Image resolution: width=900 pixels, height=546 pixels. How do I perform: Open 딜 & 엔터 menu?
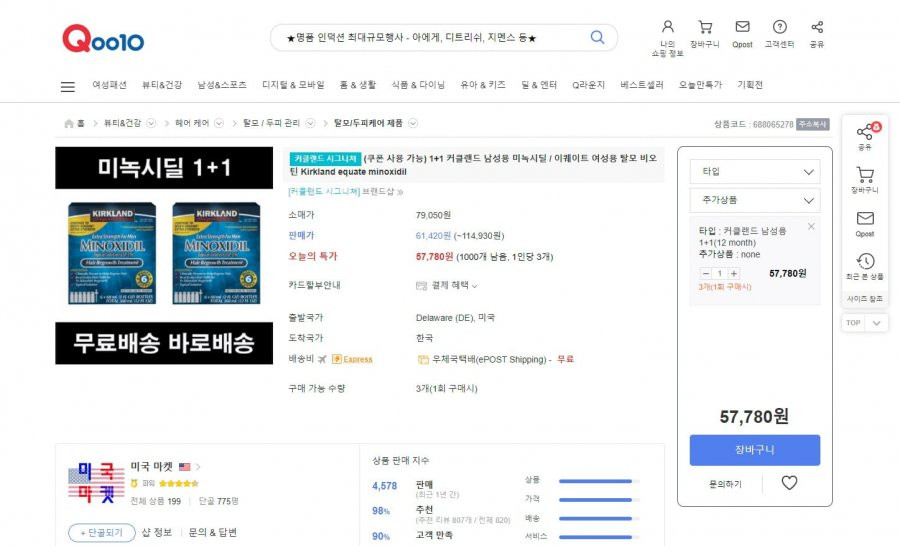tap(539, 84)
